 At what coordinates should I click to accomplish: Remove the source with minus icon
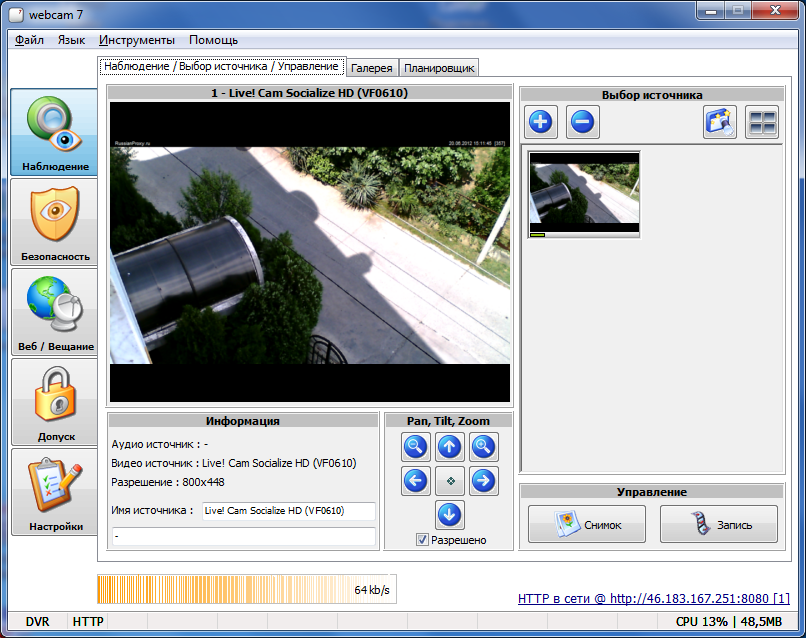coord(582,122)
